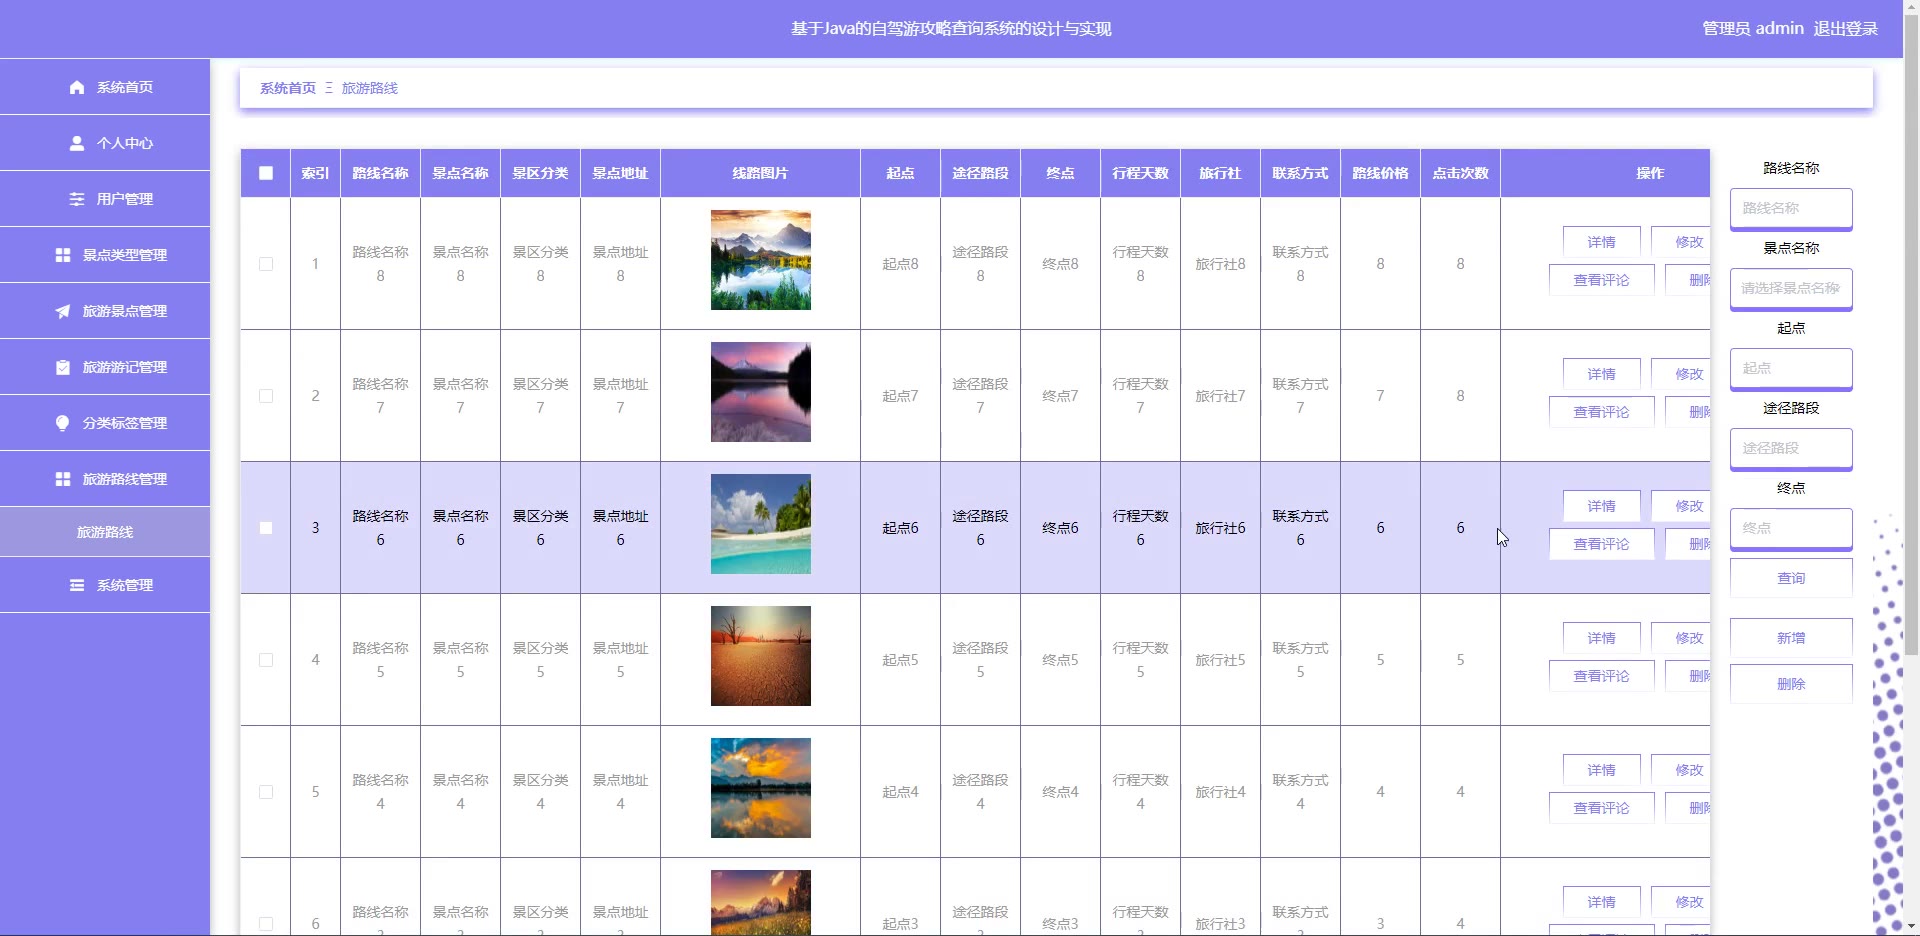Click 修改 button for 路线名称8 row
The width and height of the screenshot is (1920, 936).
[x=1681, y=242]
